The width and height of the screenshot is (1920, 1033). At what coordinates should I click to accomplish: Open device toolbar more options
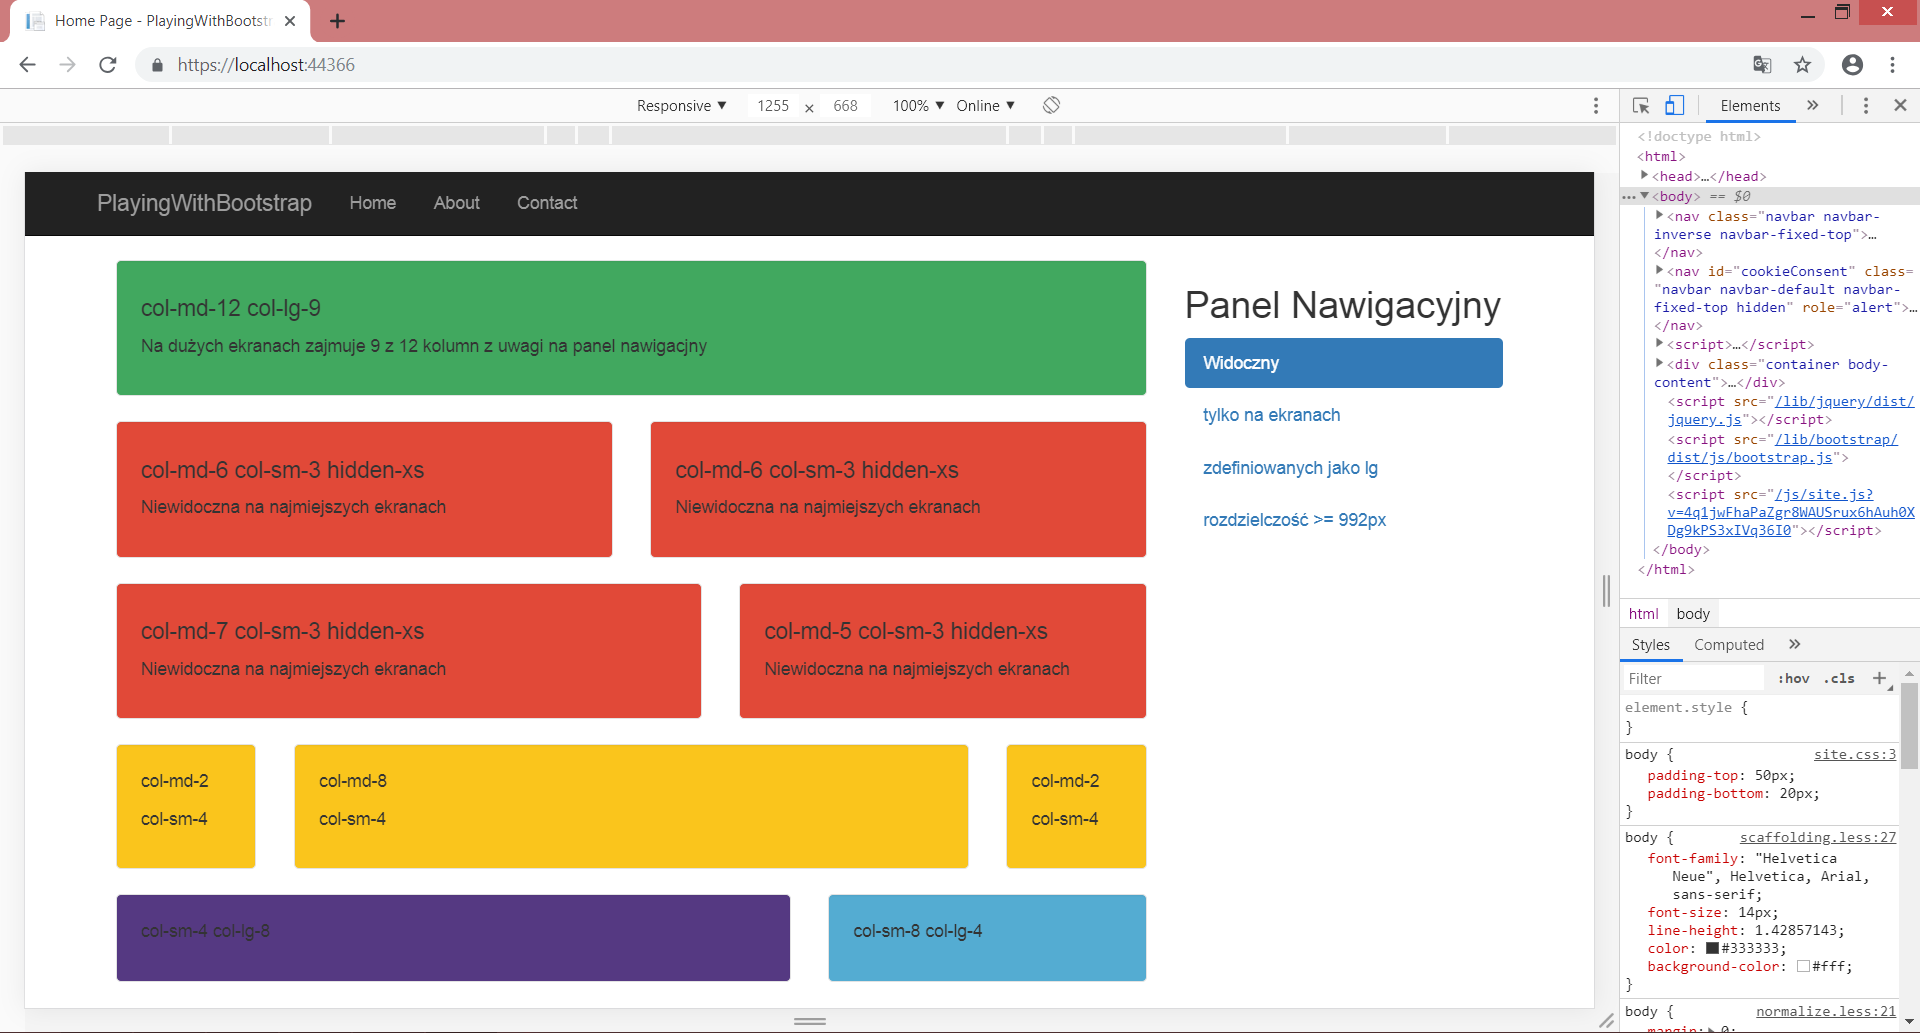pyautogui.click(x=1596, y=106)
